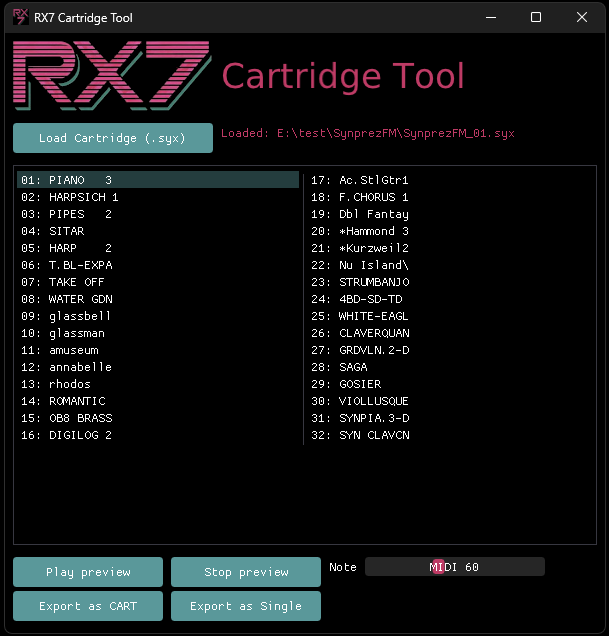
Task: Select patch 01: PIANO 3
Action: [x=158, y=180]
